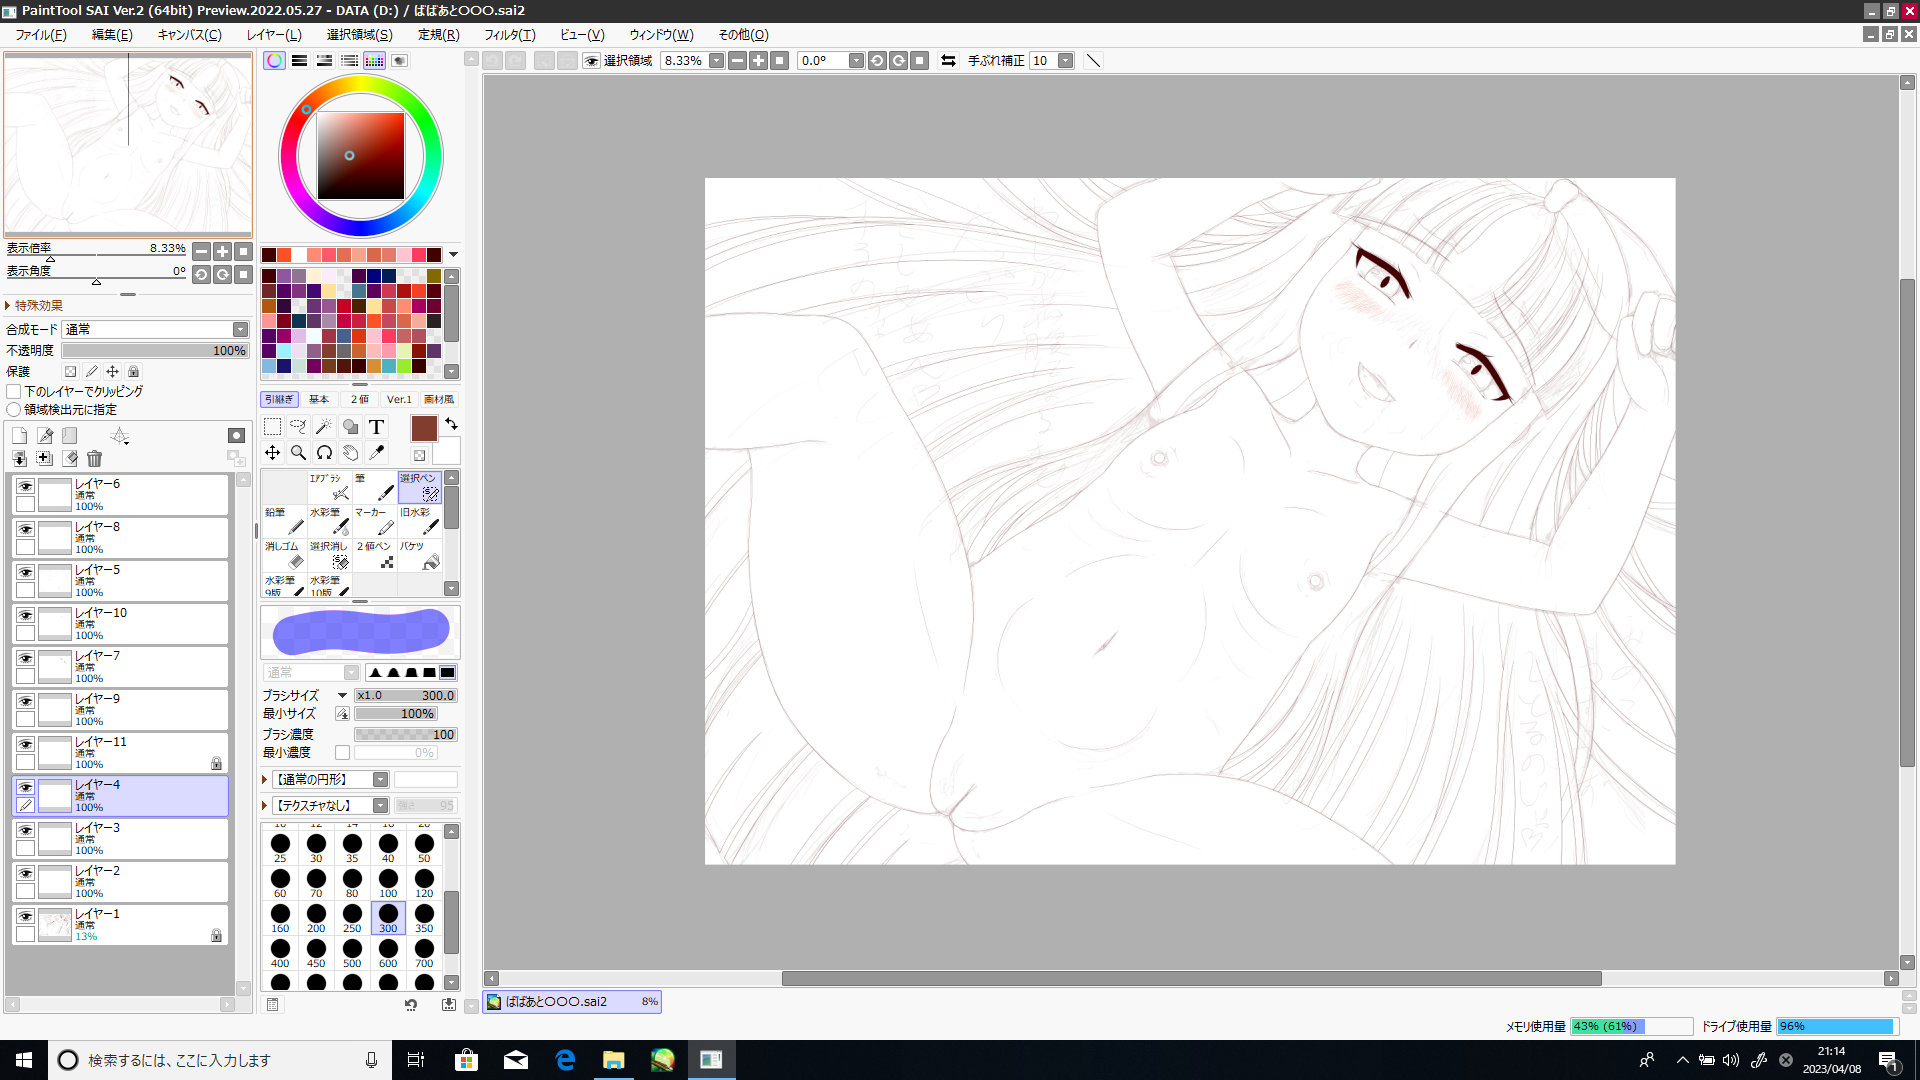Select 領域検出元に指定 radio button
This screenshot has height=1080, width=1920.
[x=14, y=410]
